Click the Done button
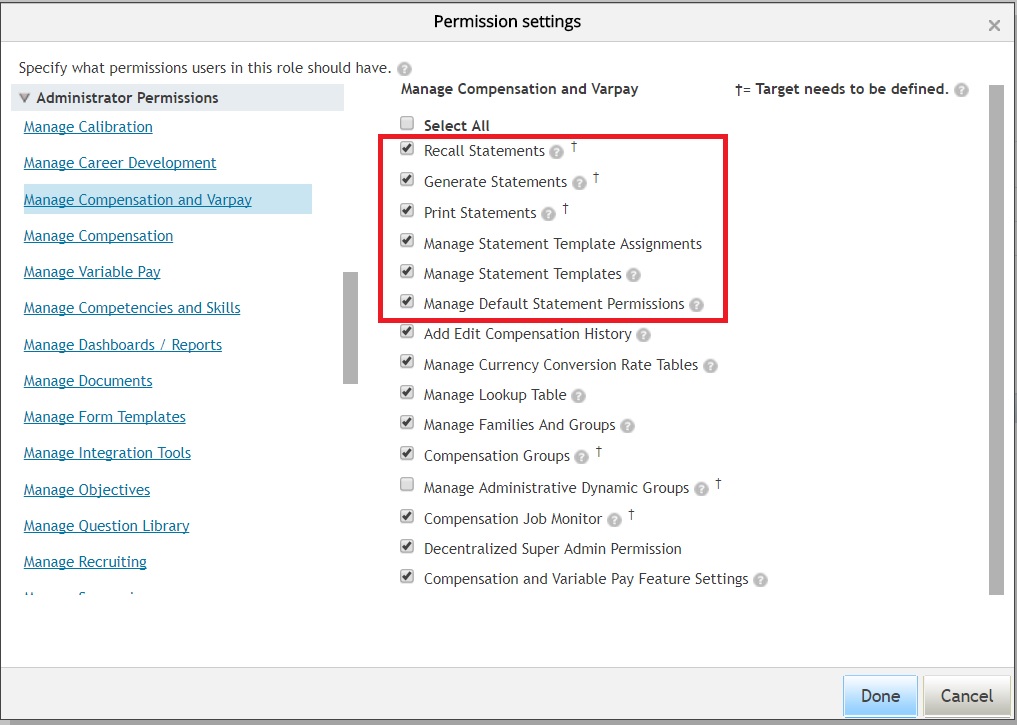 tap(880, 696)
